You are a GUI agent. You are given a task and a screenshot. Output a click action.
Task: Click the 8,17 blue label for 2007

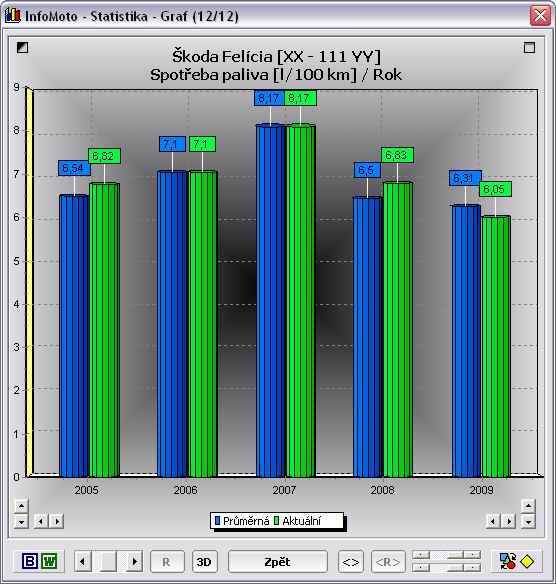[269, 98]
